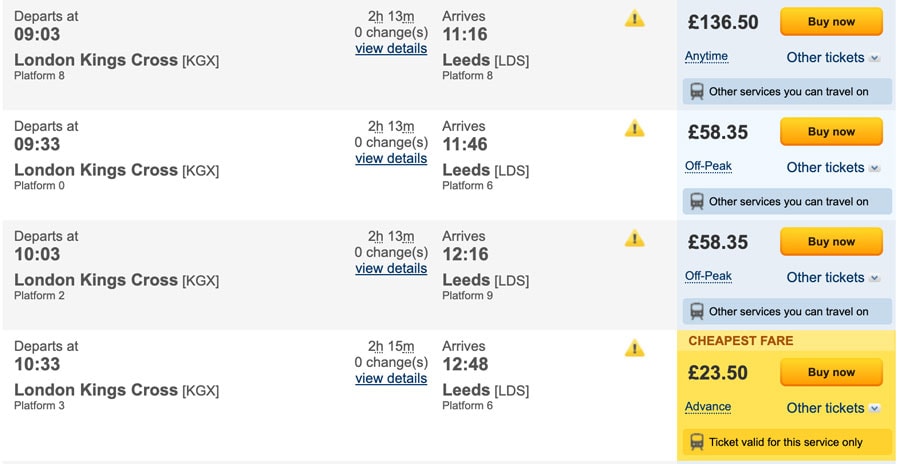Open Off-Peak info for 10:03 train

tap(708, 276)
